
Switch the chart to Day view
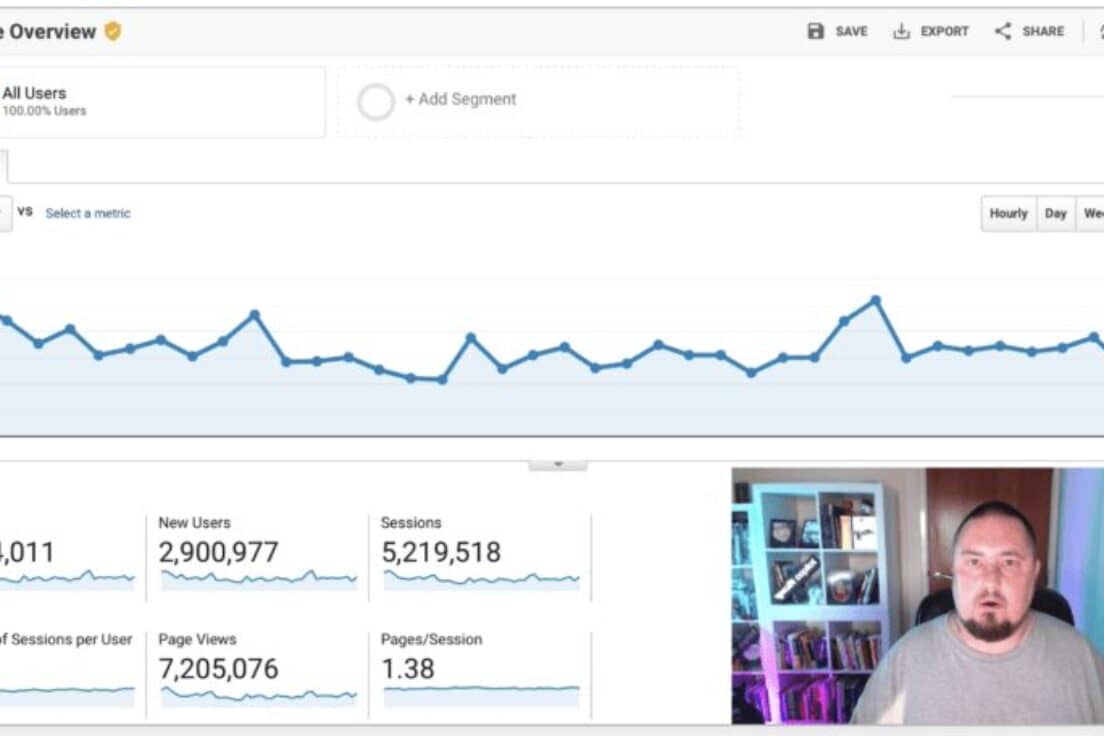[x=1054, y=213]
